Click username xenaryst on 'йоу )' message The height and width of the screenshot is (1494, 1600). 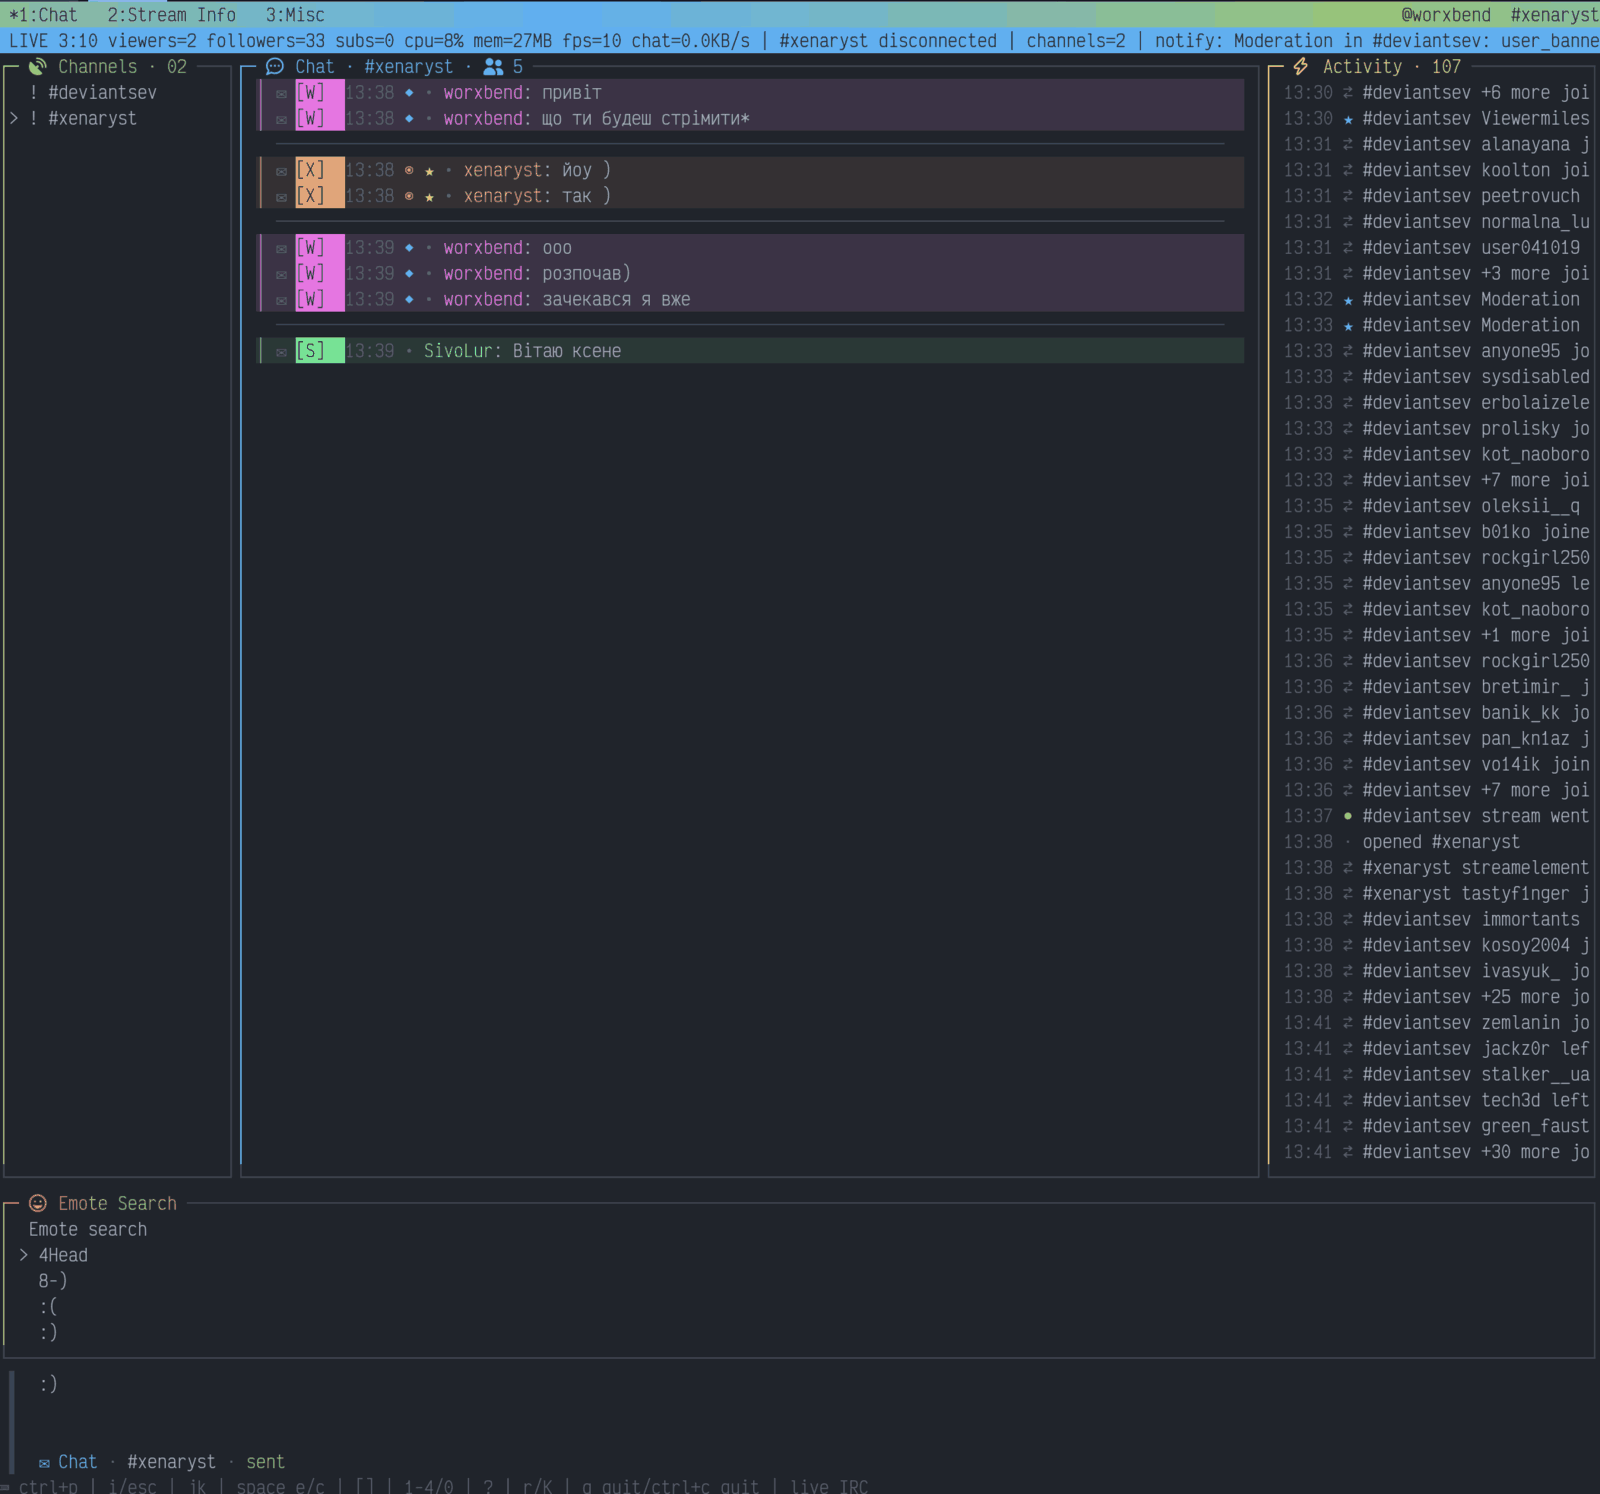click(x=503, y=170)
